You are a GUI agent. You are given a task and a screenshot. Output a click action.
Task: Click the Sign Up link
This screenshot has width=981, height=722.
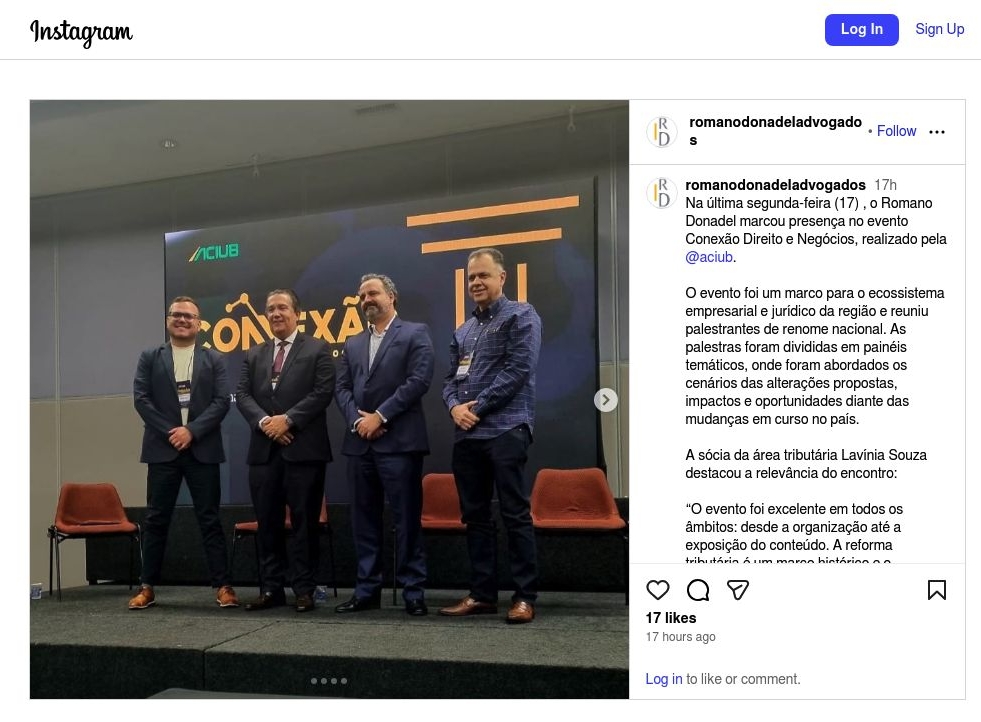click(939, 29)
